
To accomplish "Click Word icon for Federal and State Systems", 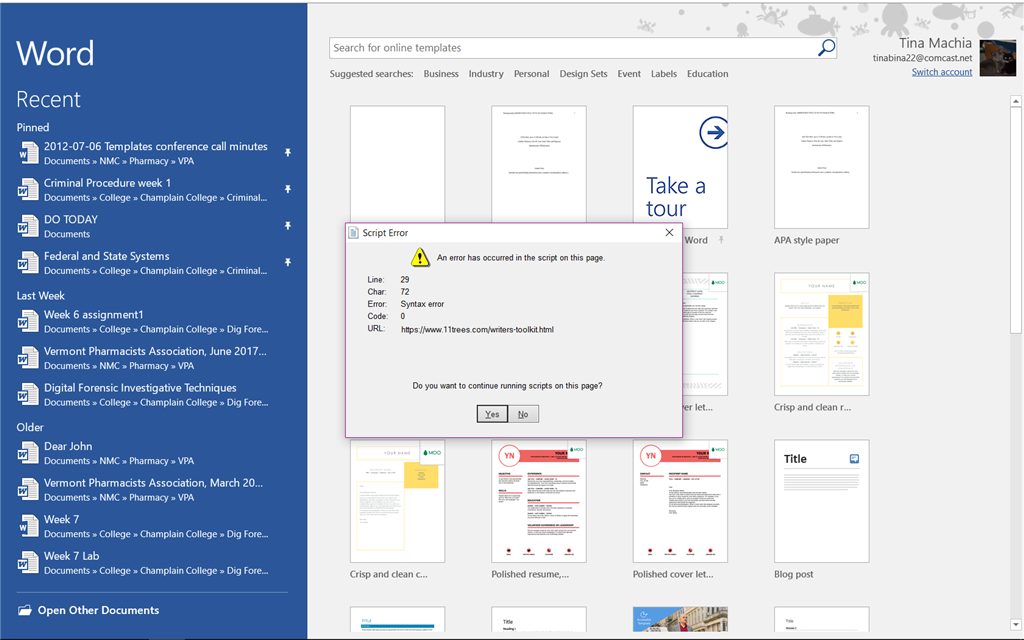I will (27, 263).
